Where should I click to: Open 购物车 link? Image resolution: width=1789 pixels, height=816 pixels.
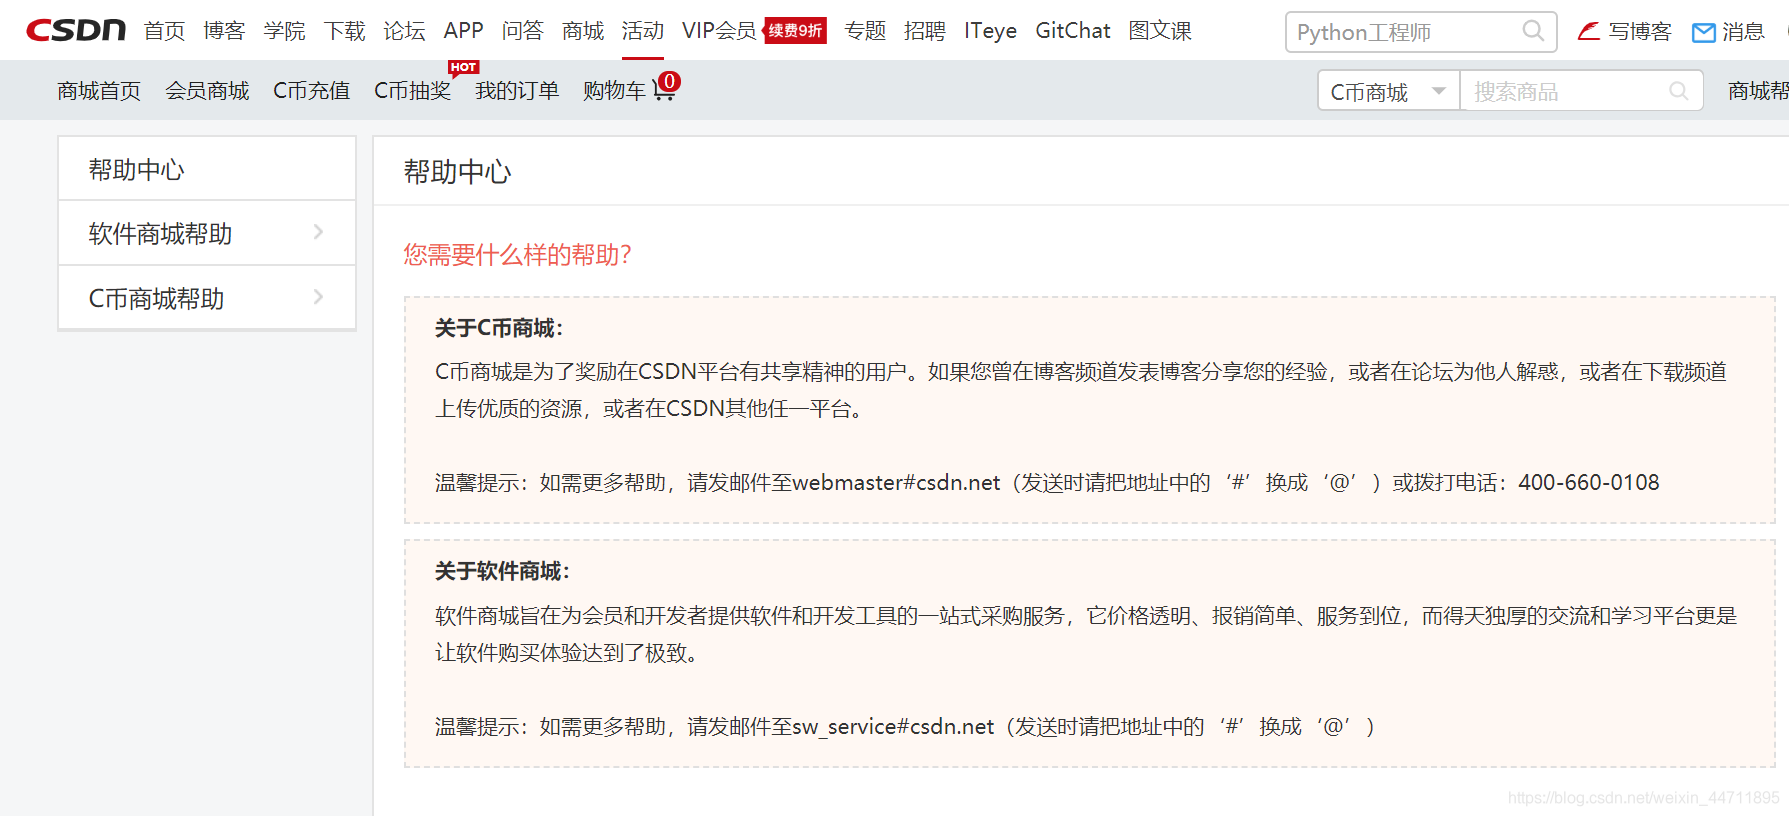(x=614, y=91)
